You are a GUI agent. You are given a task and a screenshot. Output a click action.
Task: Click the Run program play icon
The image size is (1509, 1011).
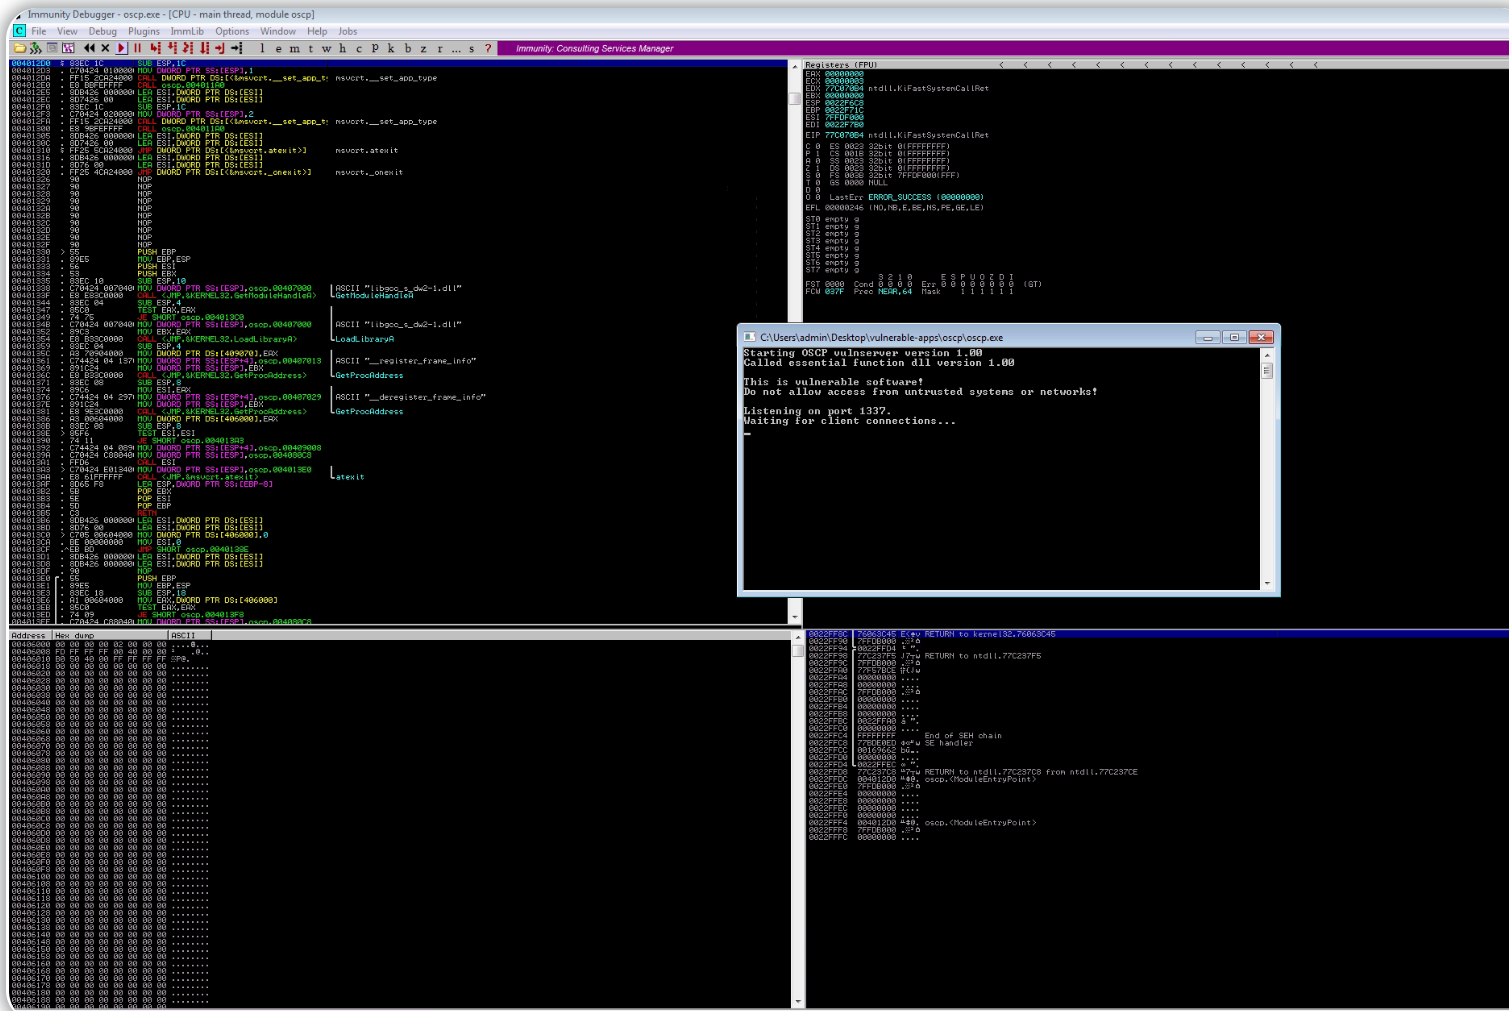(x=121, y=48)
